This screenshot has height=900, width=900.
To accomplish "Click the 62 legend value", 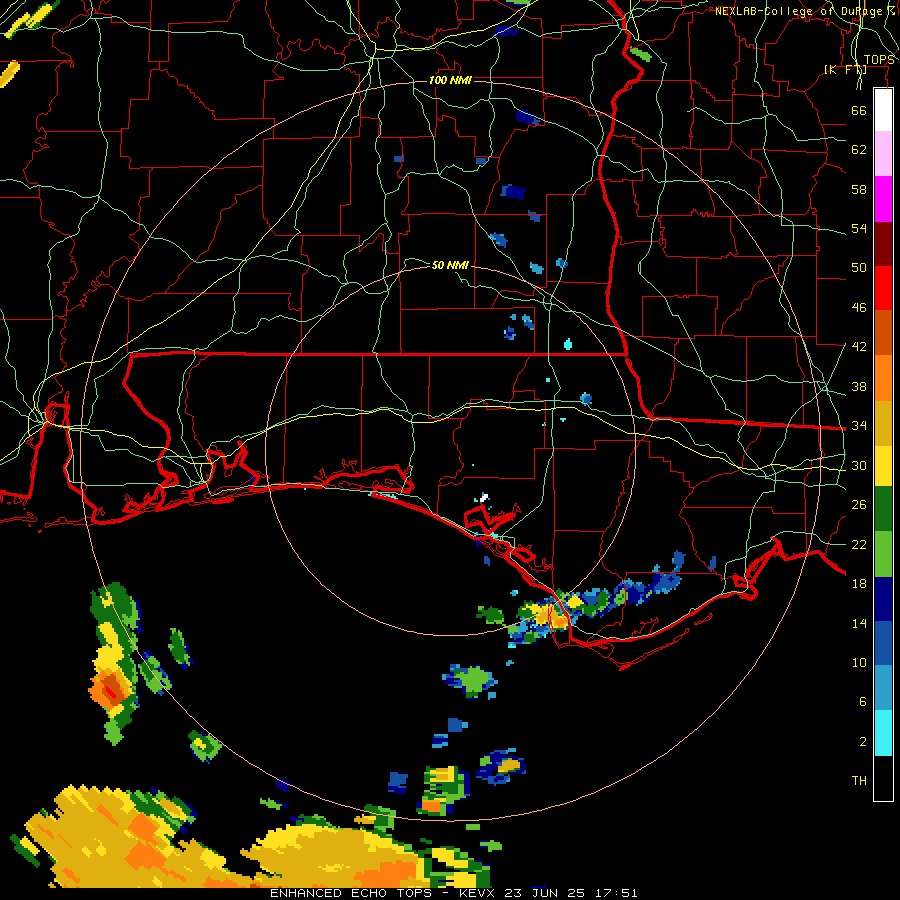I will (859, 150).
